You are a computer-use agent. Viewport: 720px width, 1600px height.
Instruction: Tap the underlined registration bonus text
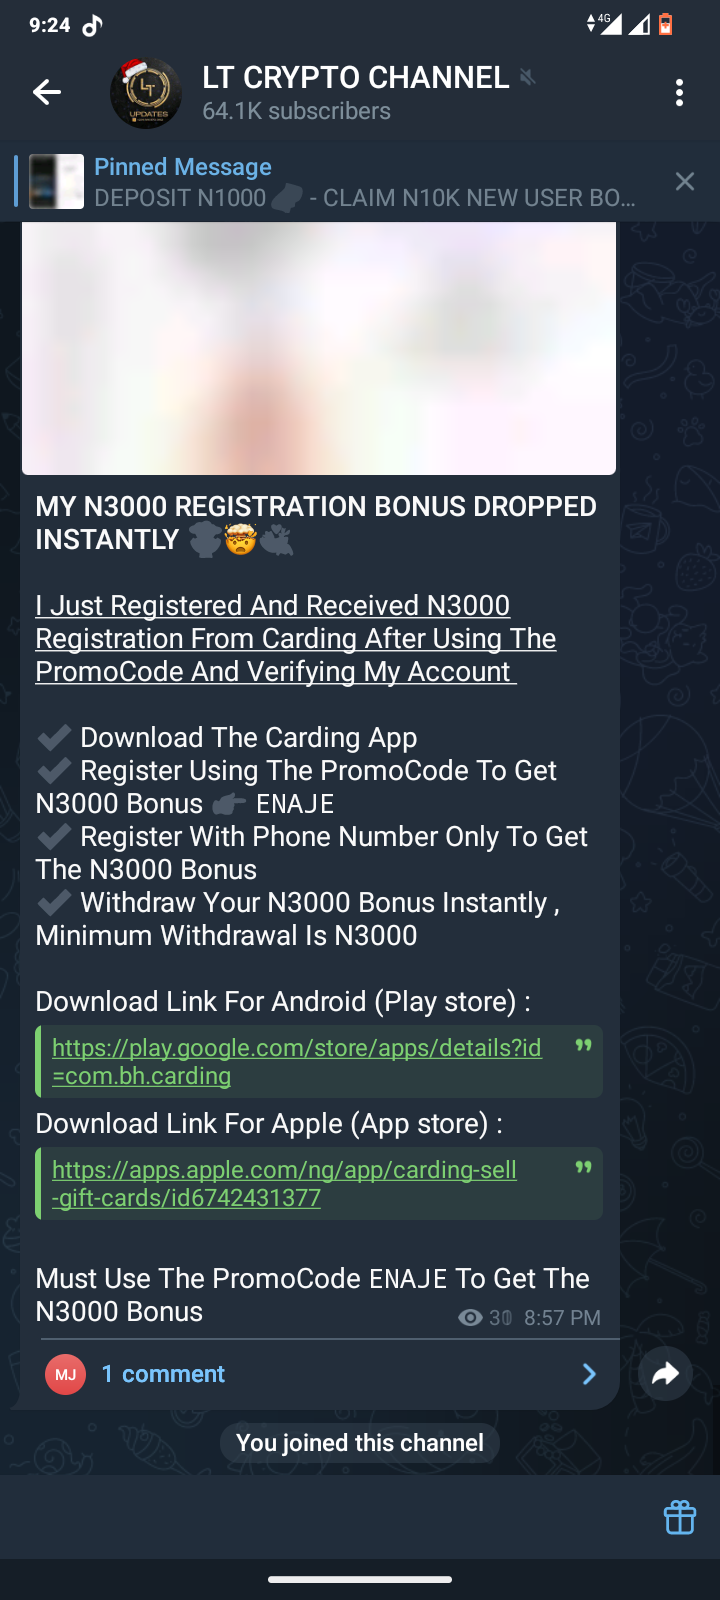click(x=295, y=638)
